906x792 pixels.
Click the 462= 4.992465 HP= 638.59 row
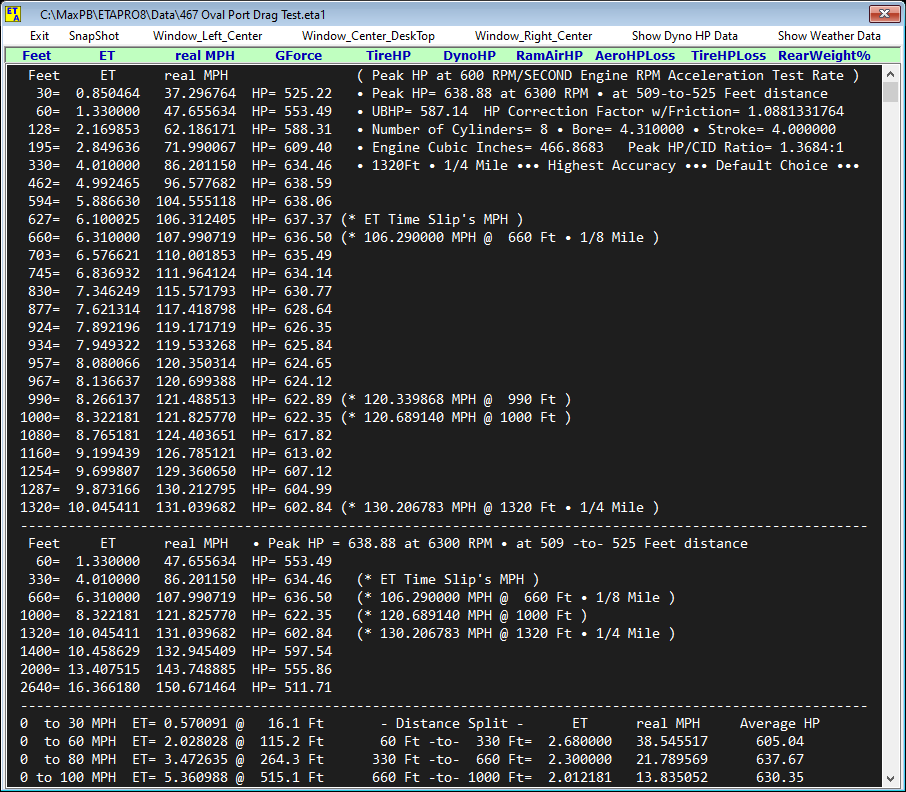click(x=180, y=183)
